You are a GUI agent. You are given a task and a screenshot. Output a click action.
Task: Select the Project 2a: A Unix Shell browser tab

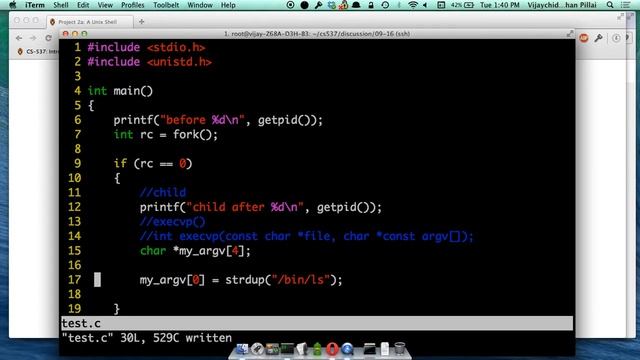click(x=89, y=22)
